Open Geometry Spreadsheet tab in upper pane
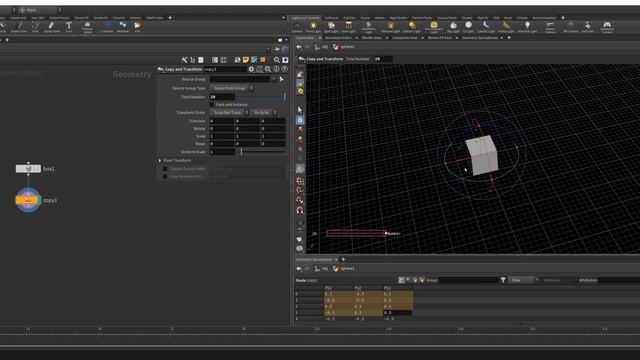Image resolution: width=640 pixels, height=360 pixels. [x=480, y=38]
